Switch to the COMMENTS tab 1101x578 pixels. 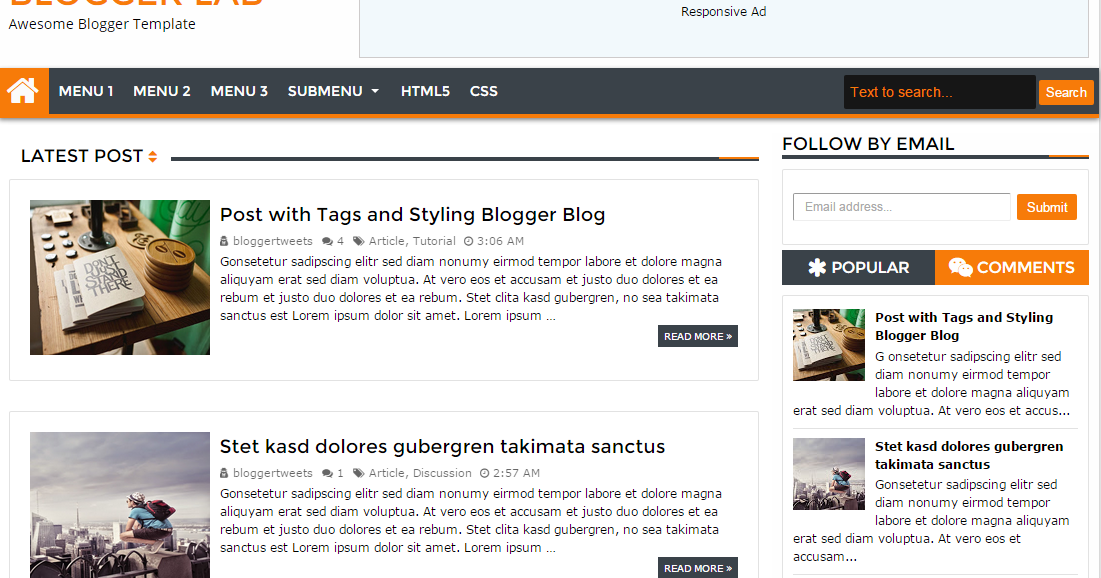1012,268
